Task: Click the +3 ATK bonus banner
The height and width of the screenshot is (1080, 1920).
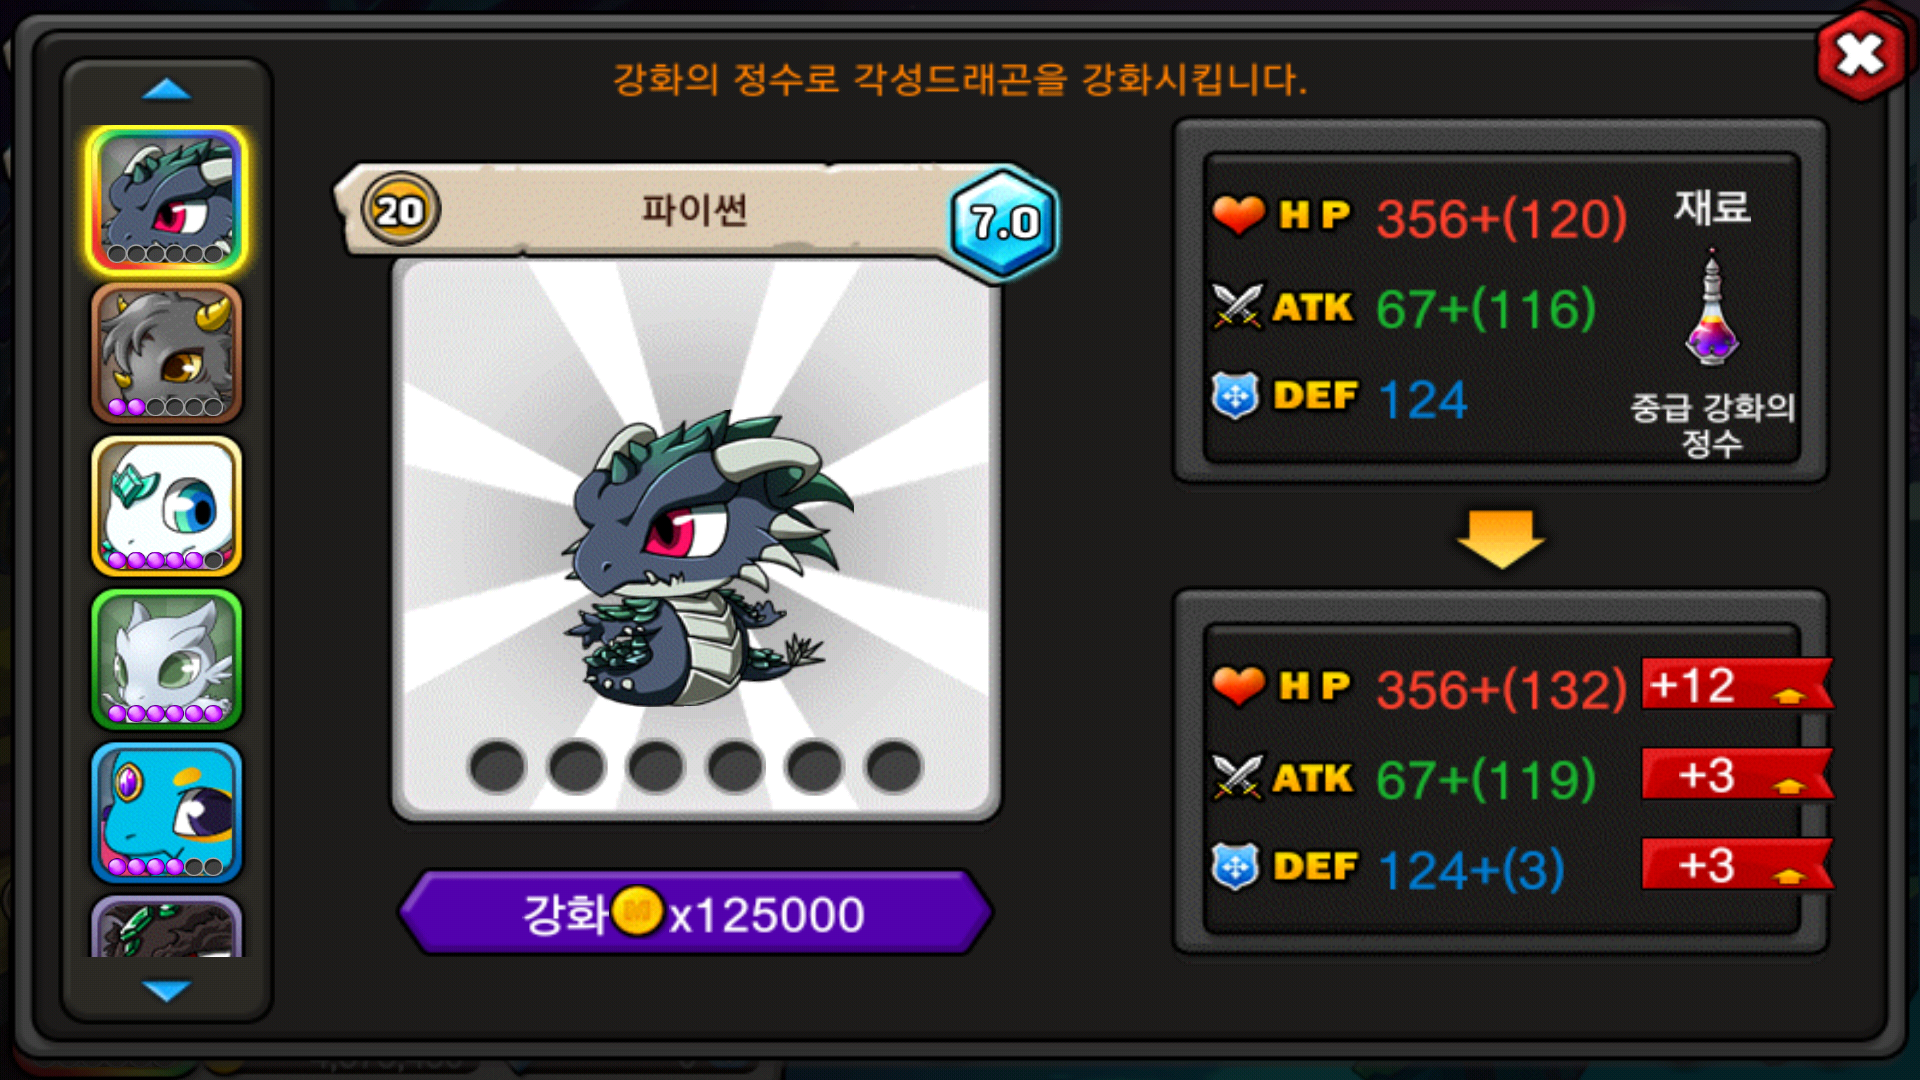Action: 1738,775
